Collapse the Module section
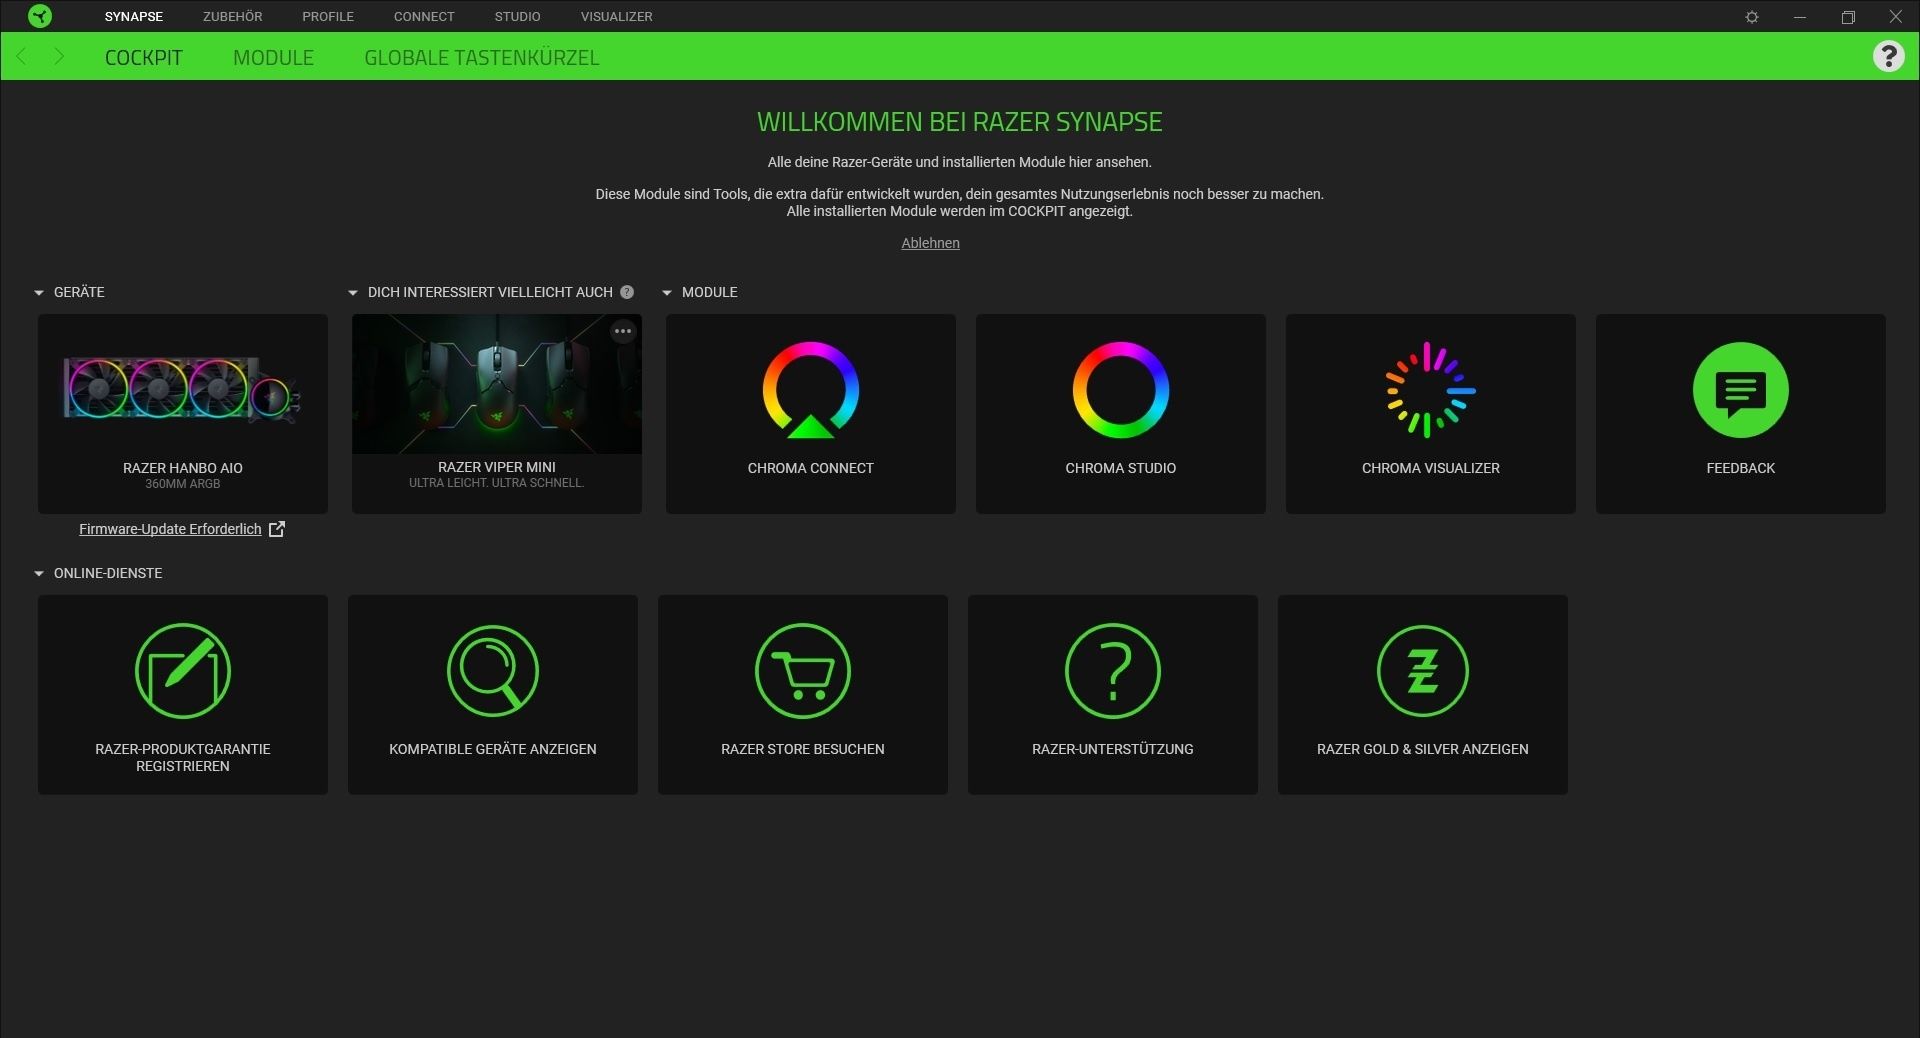Viewport: 1920px width, 1038px height. (x=667, y=293)
